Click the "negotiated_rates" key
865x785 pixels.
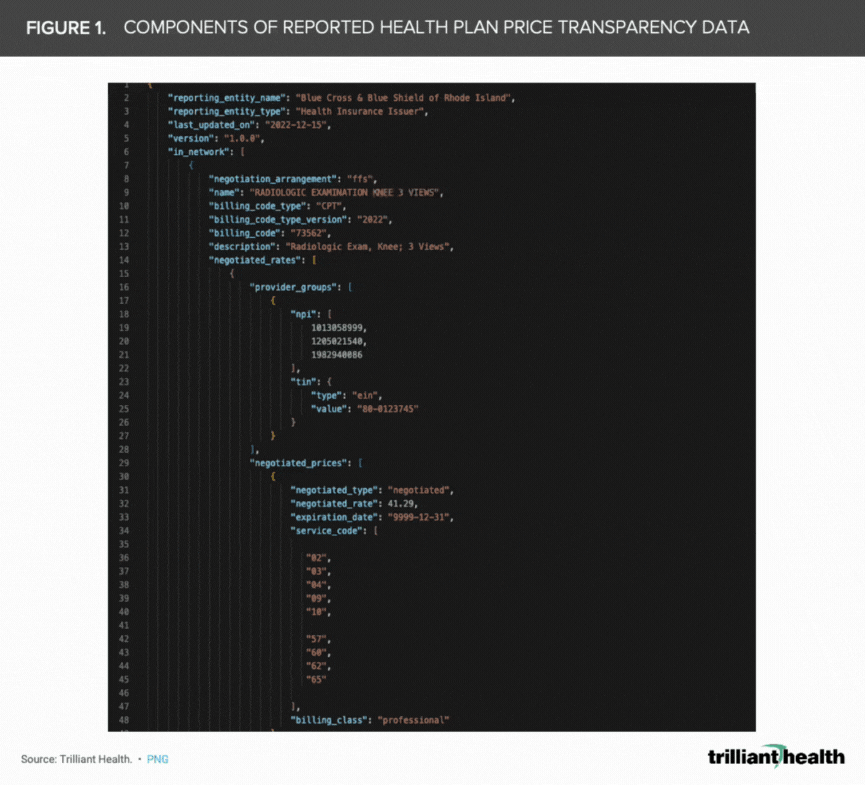pyautogui.click(x=254, y=260)
